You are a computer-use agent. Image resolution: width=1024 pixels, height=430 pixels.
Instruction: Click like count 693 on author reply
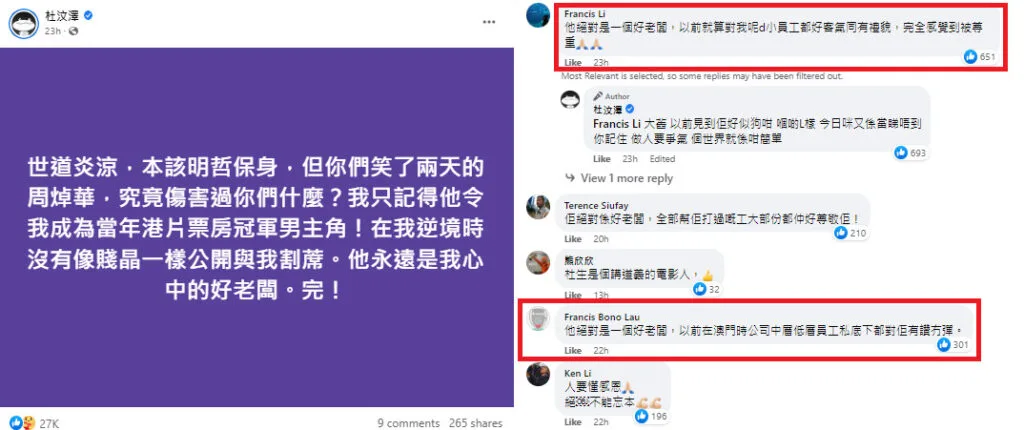910,152
